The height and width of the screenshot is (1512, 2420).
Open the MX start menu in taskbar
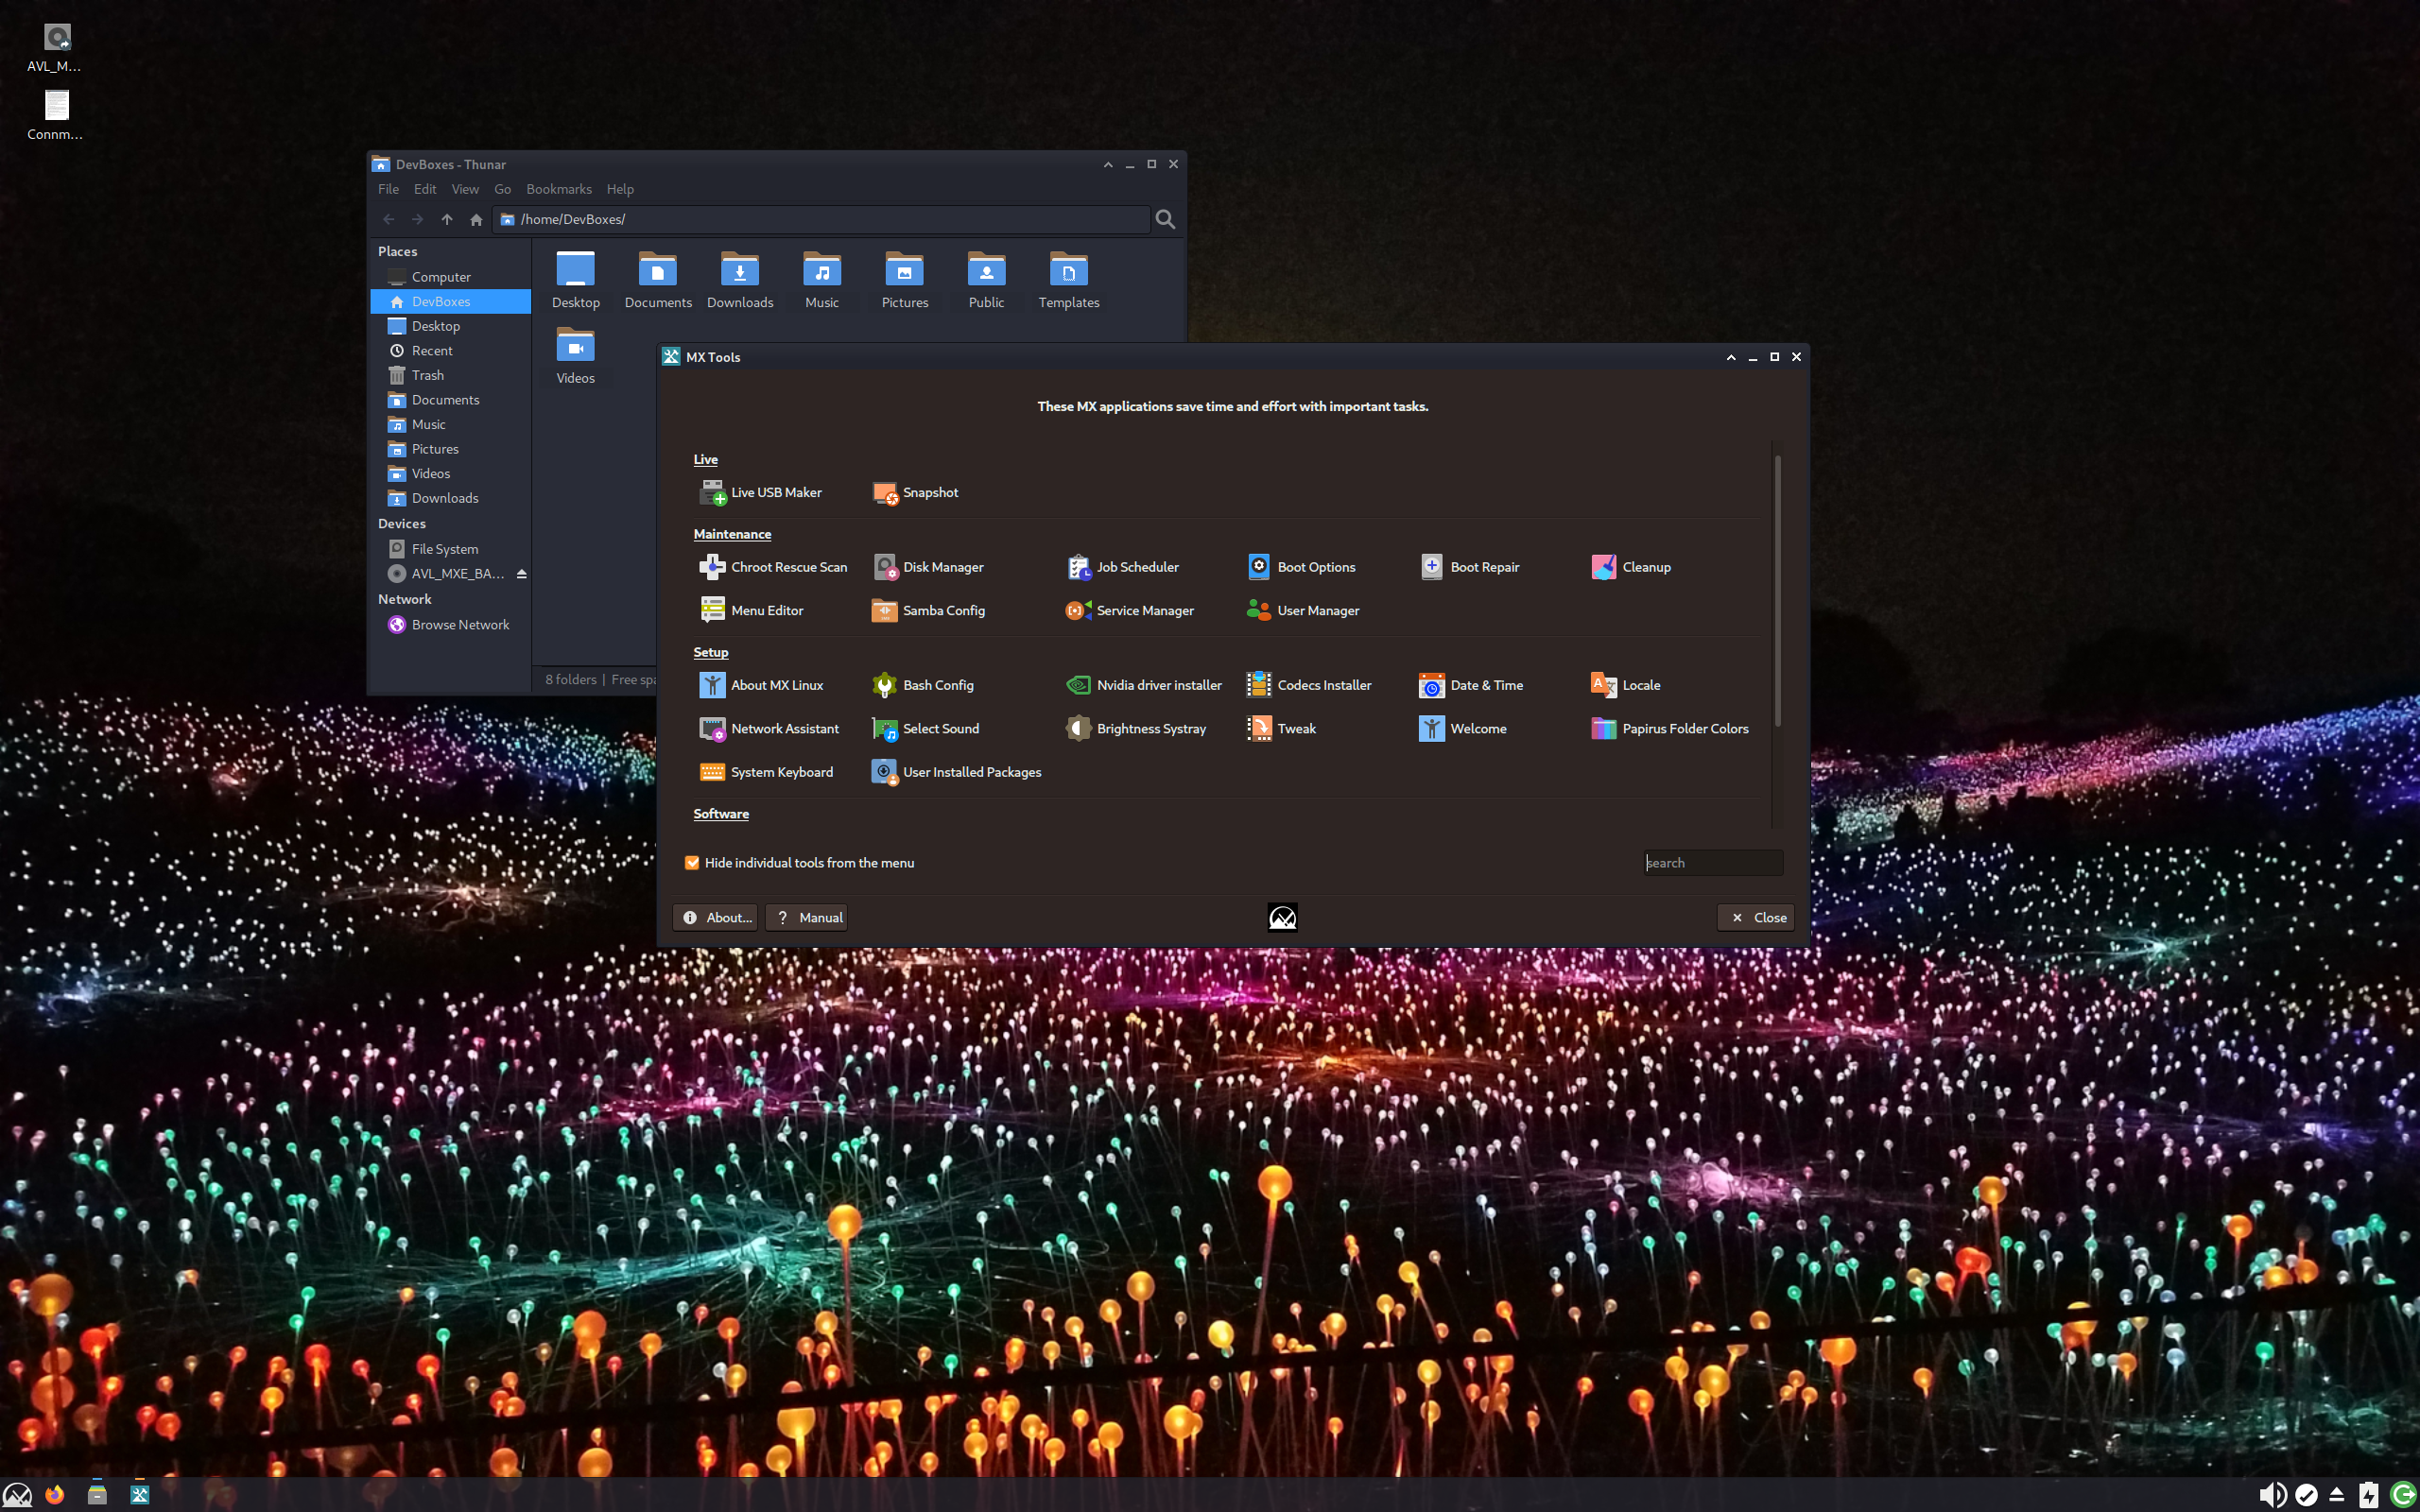pos(18,1494)
